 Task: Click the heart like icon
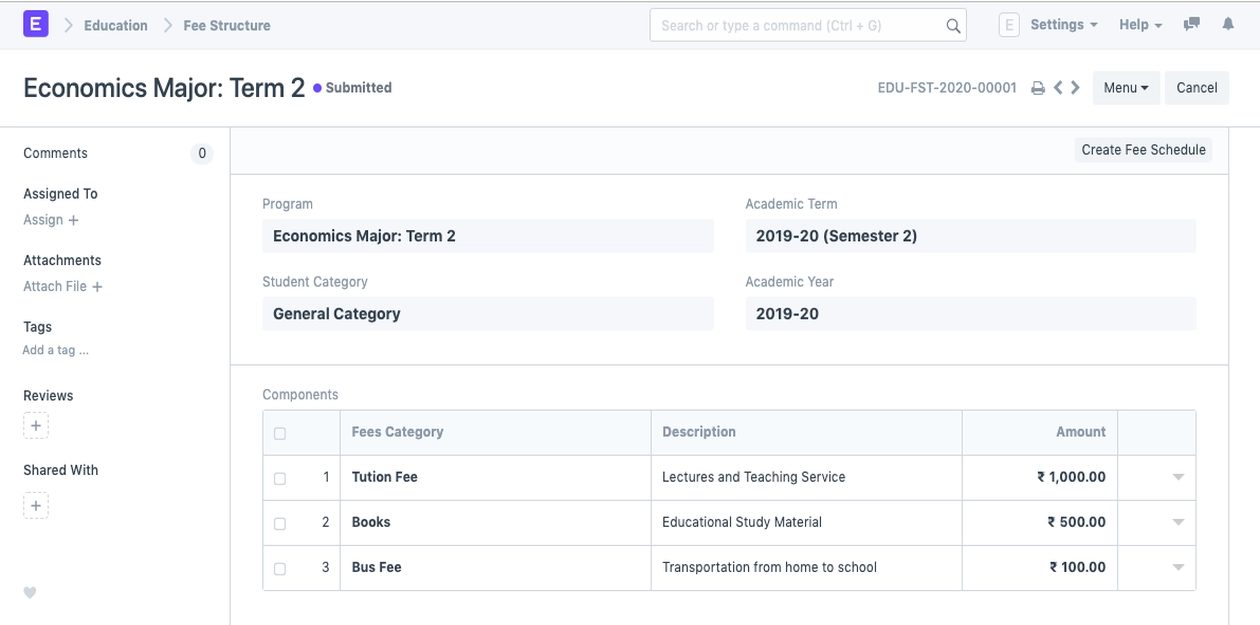(30, 593)
